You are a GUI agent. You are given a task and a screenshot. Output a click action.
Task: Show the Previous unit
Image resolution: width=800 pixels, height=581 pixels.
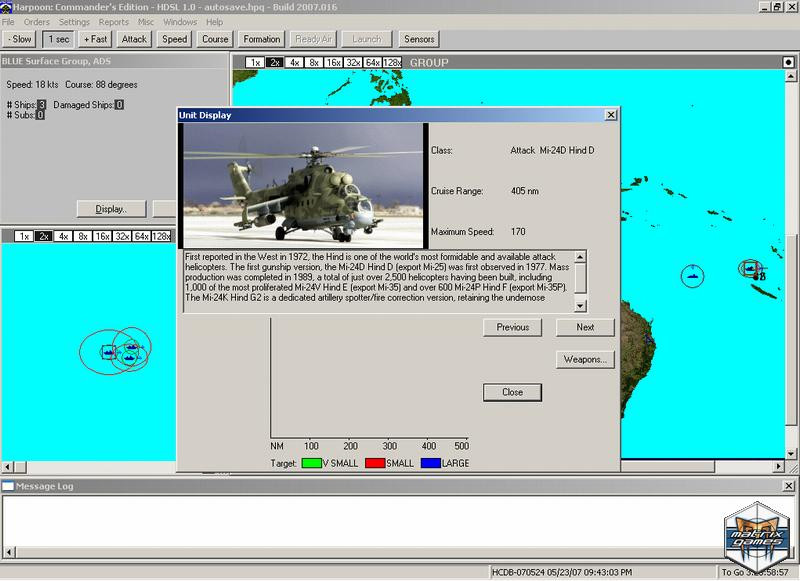513,327
